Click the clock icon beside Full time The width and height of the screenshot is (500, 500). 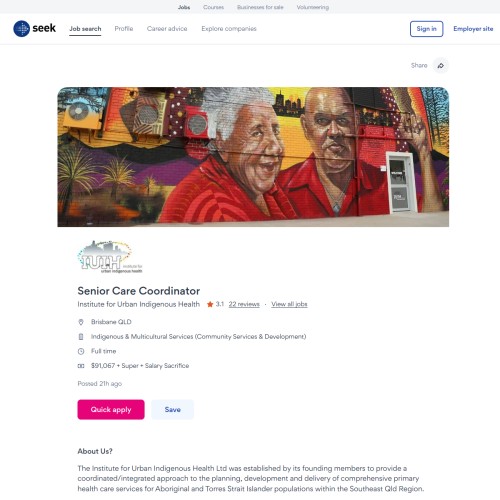(x=81, y=351)
